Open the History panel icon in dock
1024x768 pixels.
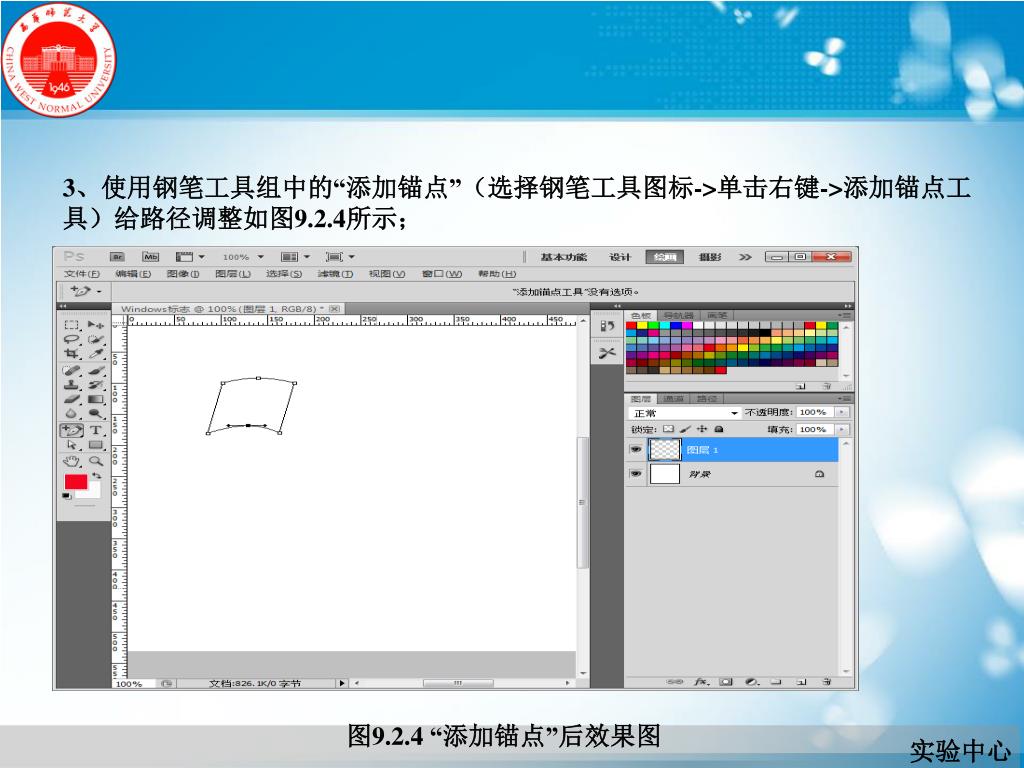click(607, 326)
